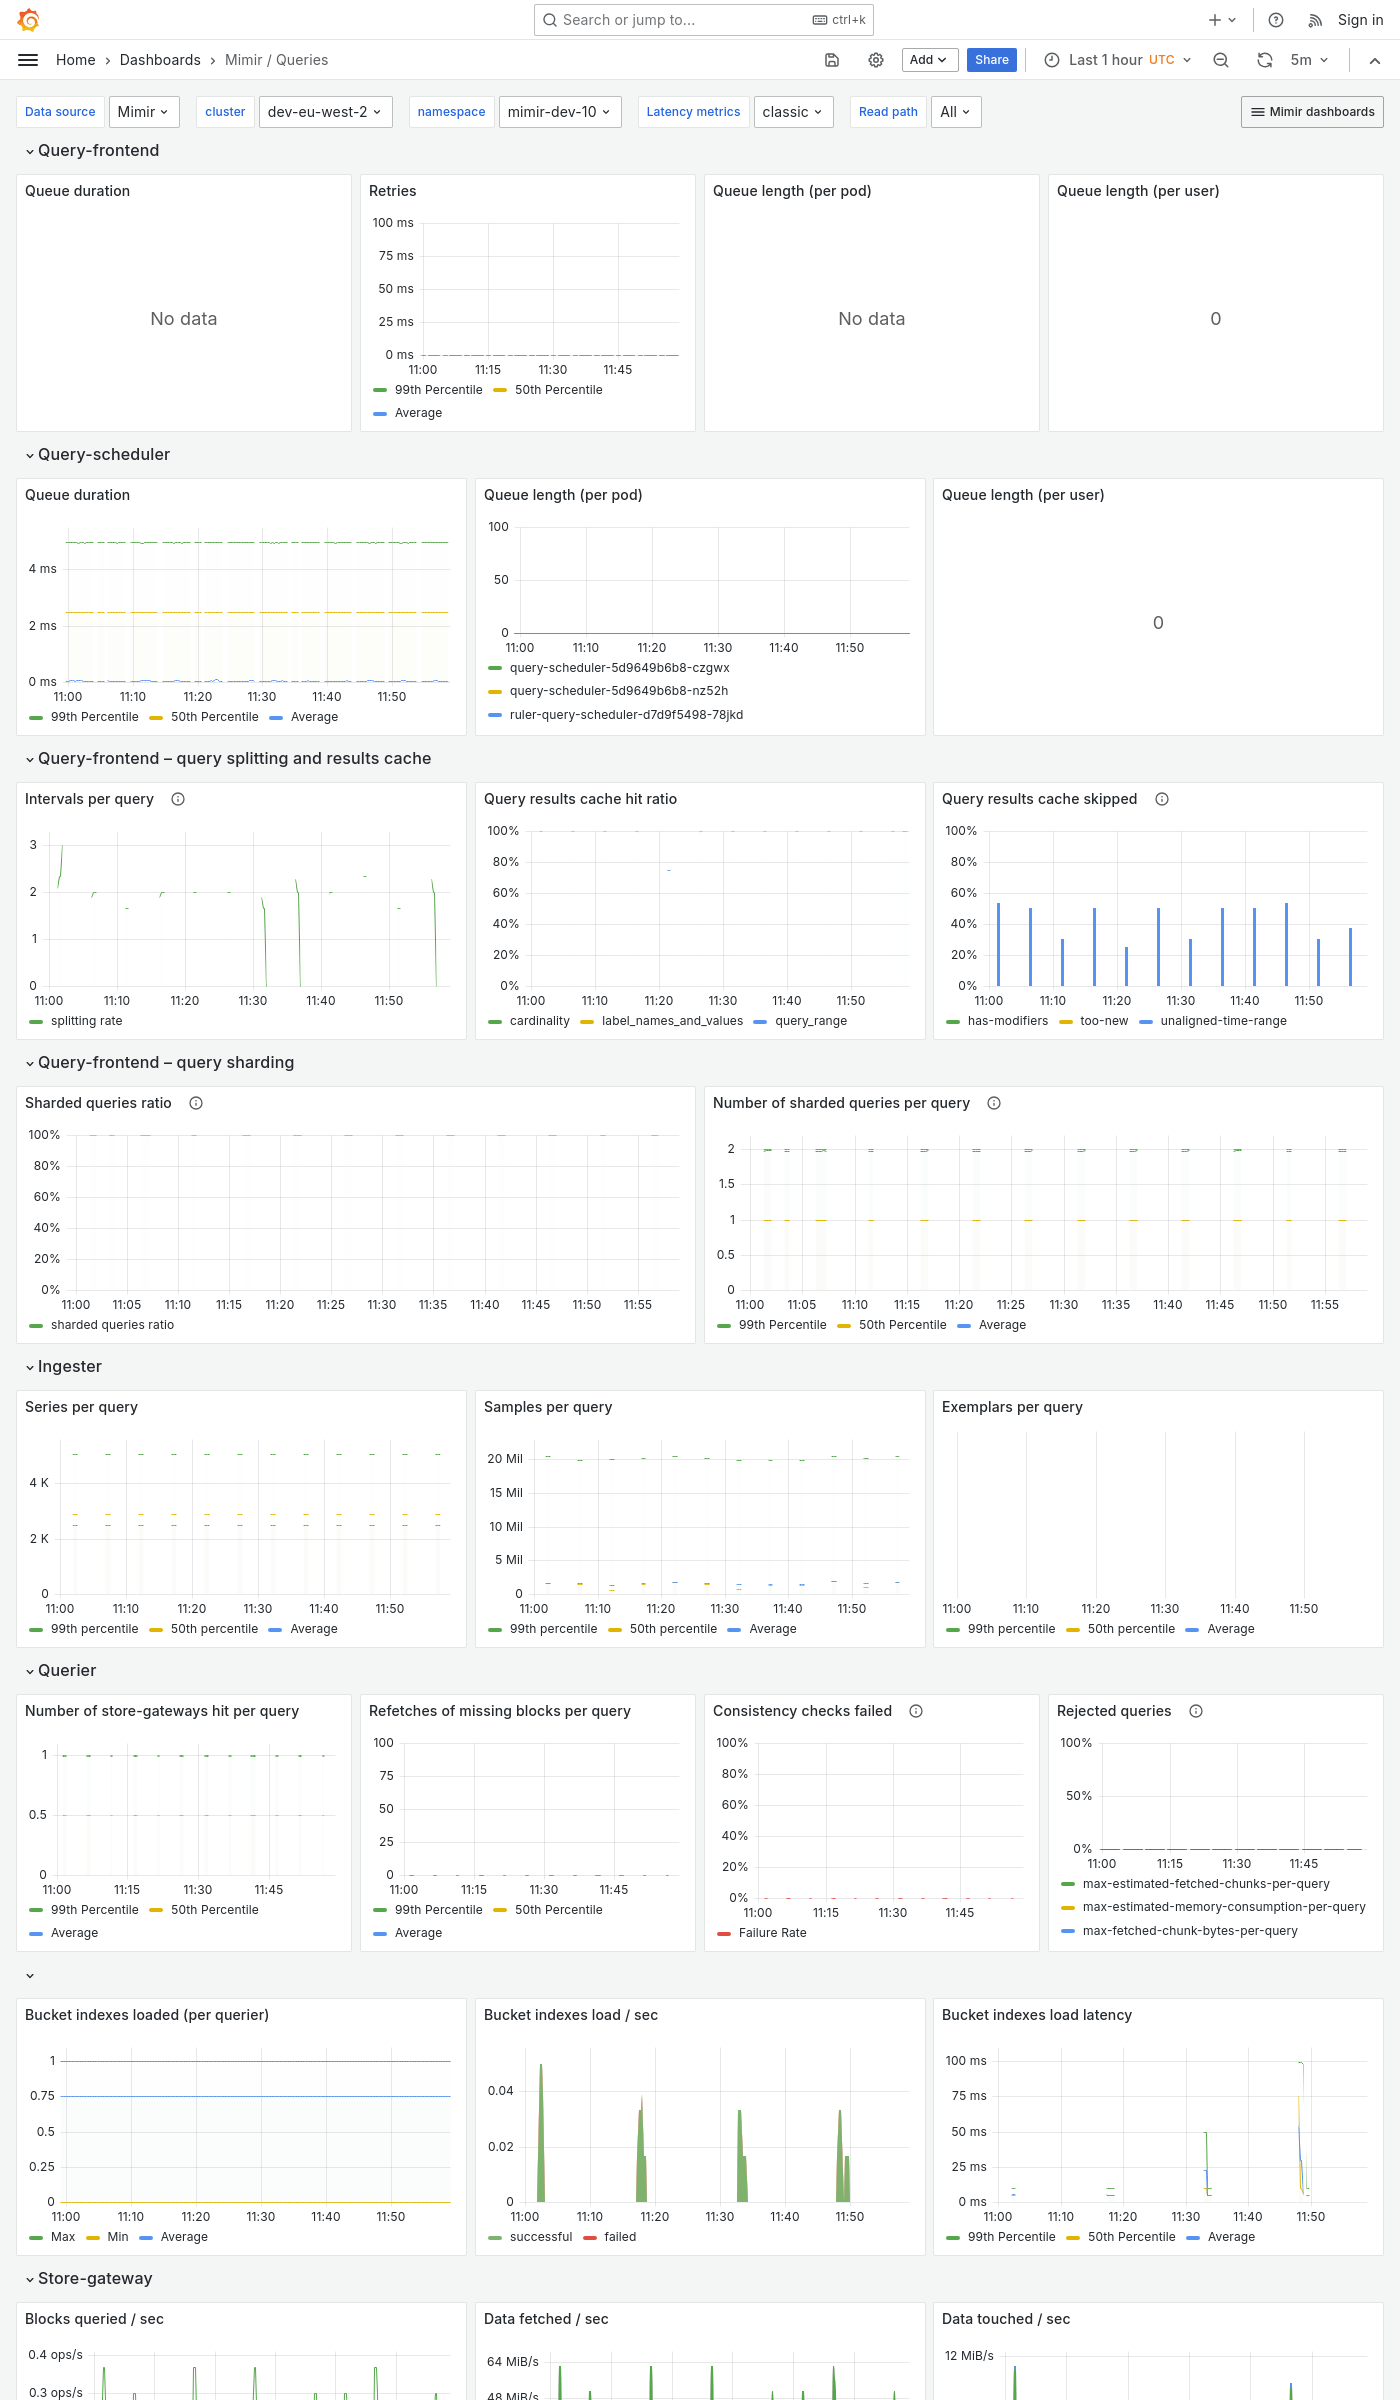Click green swatch of sharded queries ratio legend
Screen dimensions: 1400x2400
[36, 1326]
